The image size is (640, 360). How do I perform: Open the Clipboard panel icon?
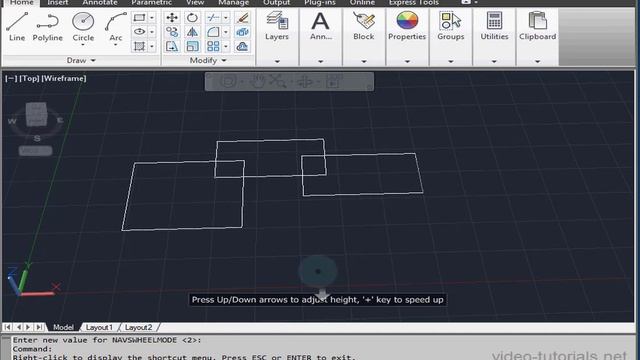pyautogui.click(x=538, y=20)
